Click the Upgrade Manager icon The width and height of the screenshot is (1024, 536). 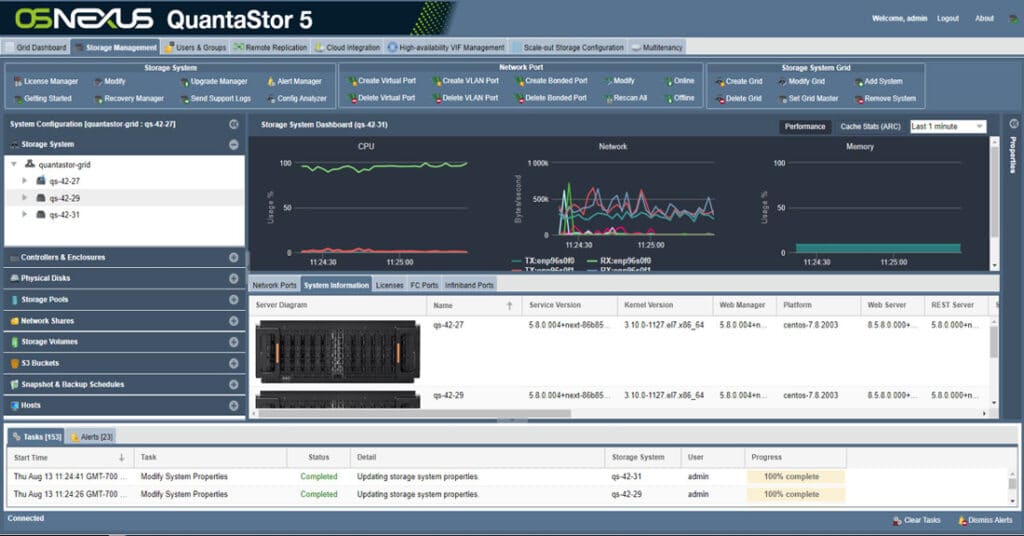[185, 82]
